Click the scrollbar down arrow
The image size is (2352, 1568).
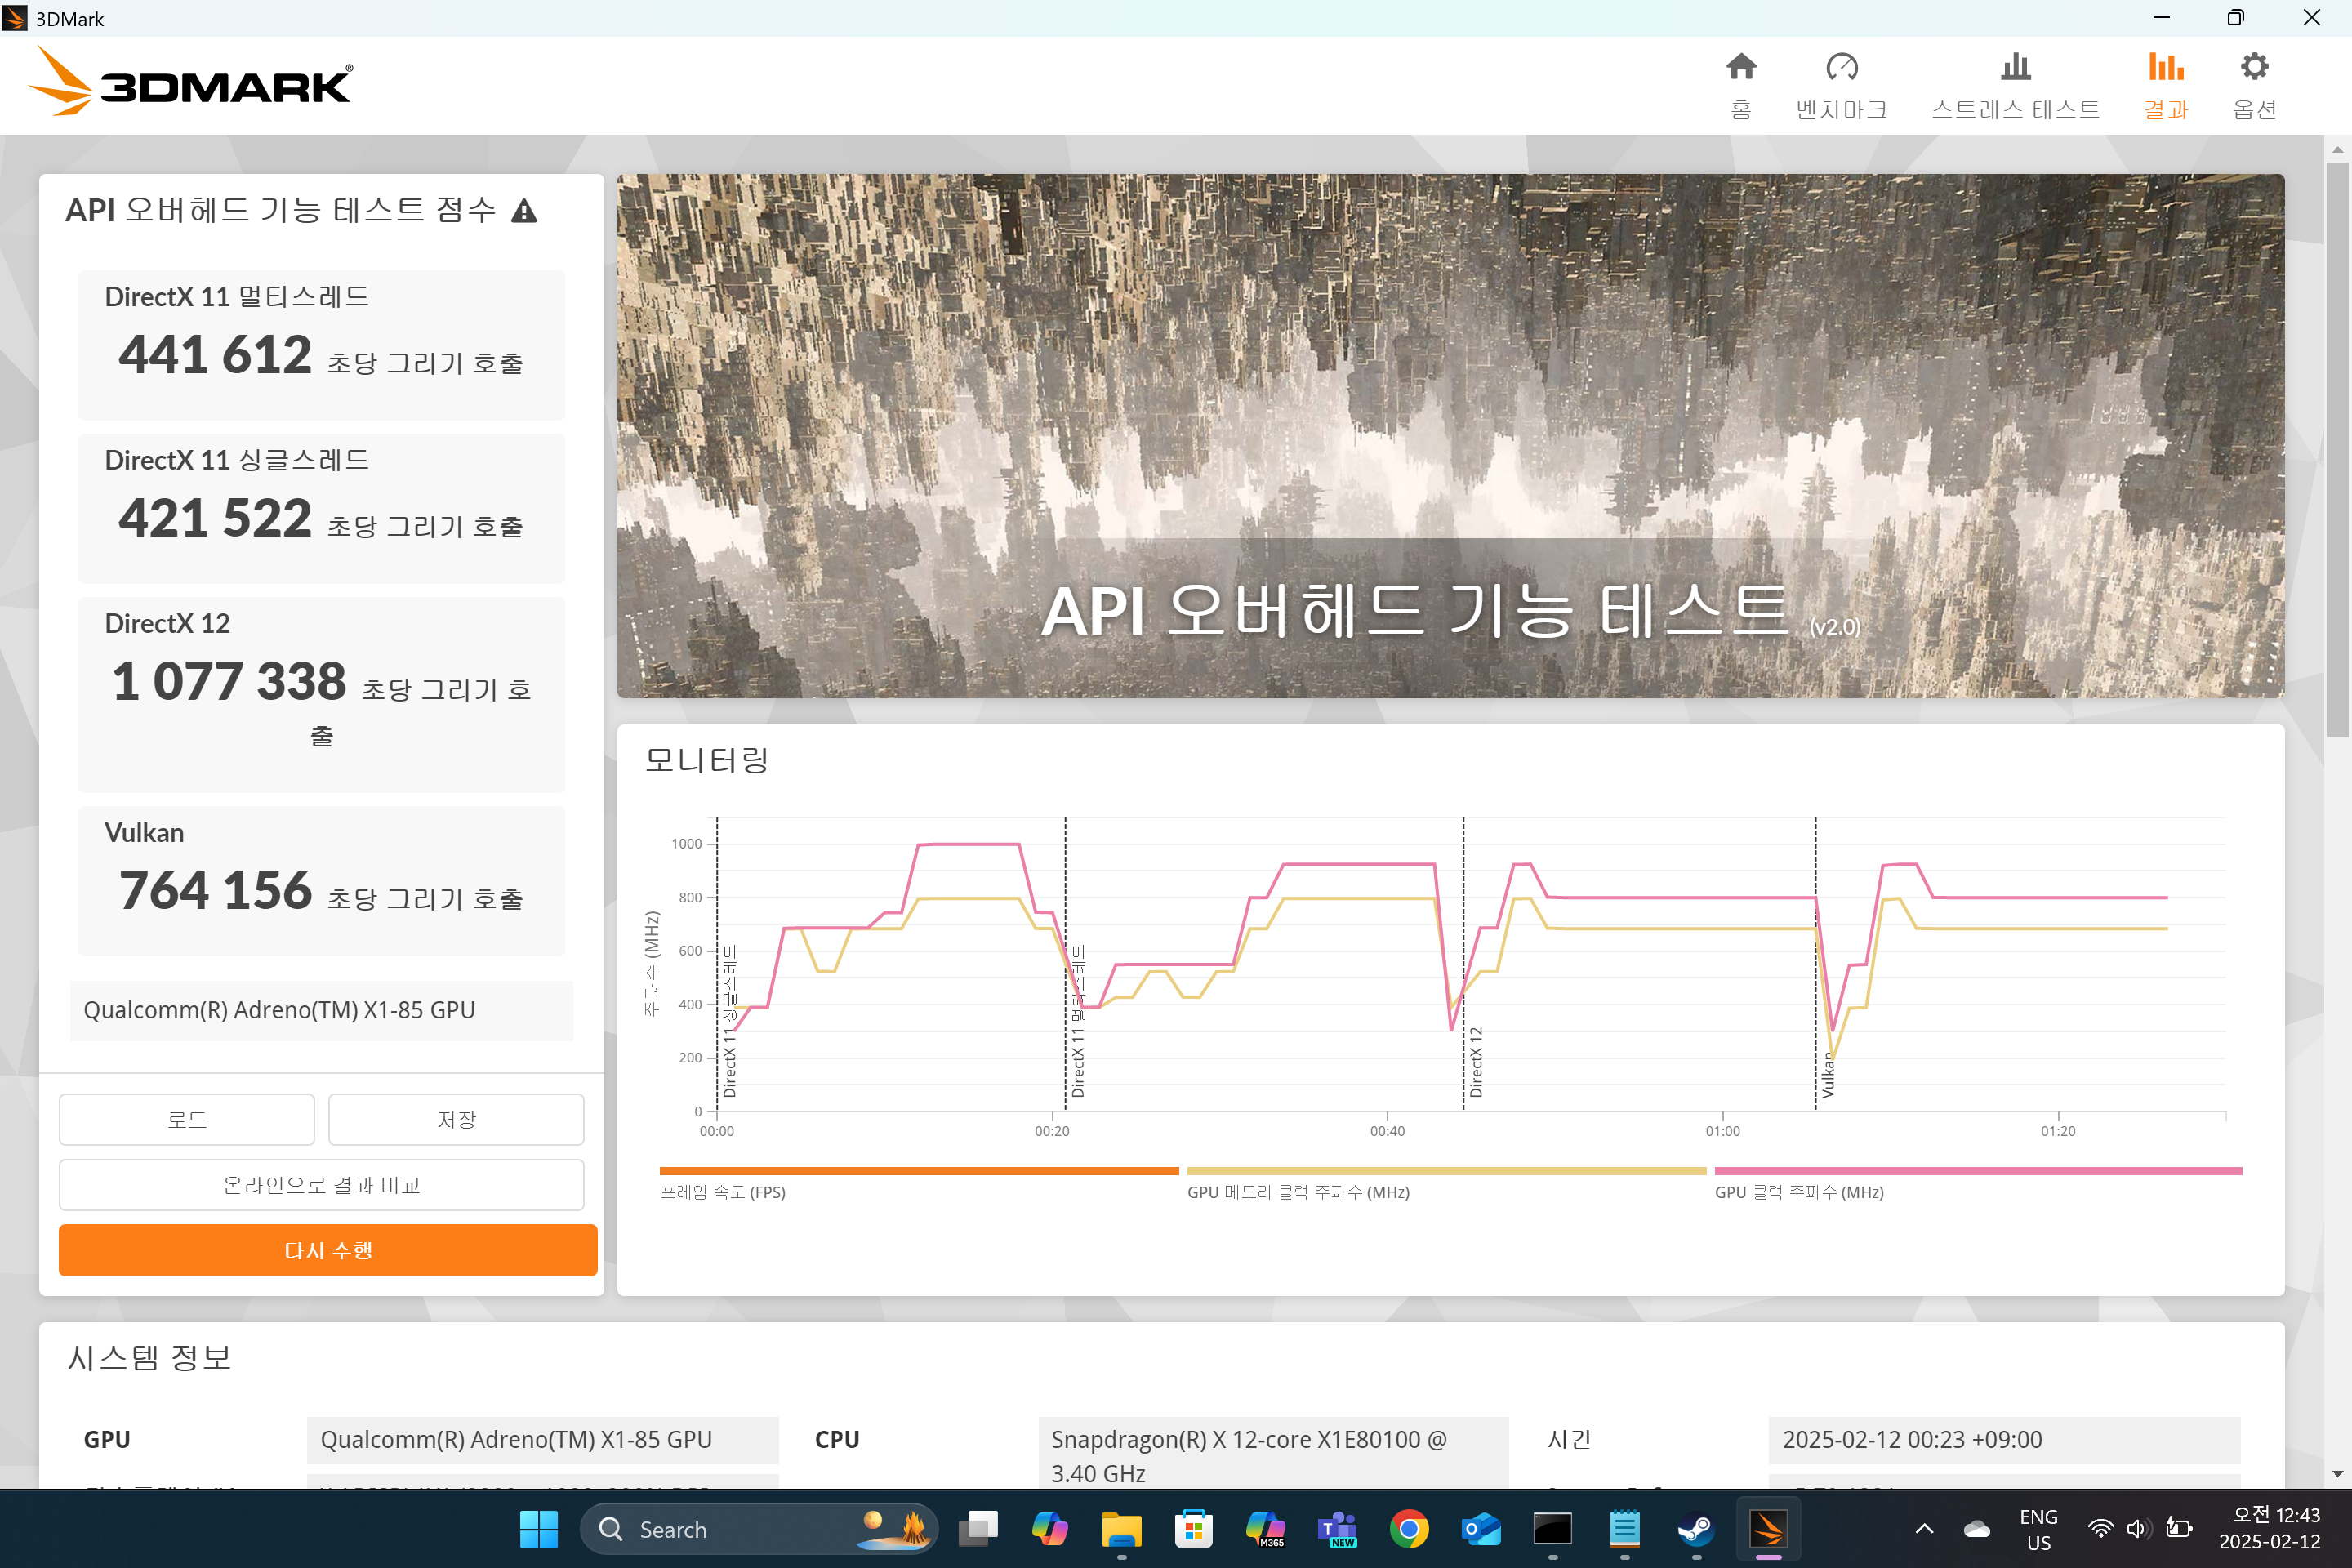pyautogui.click(x=2337, y=1473)
